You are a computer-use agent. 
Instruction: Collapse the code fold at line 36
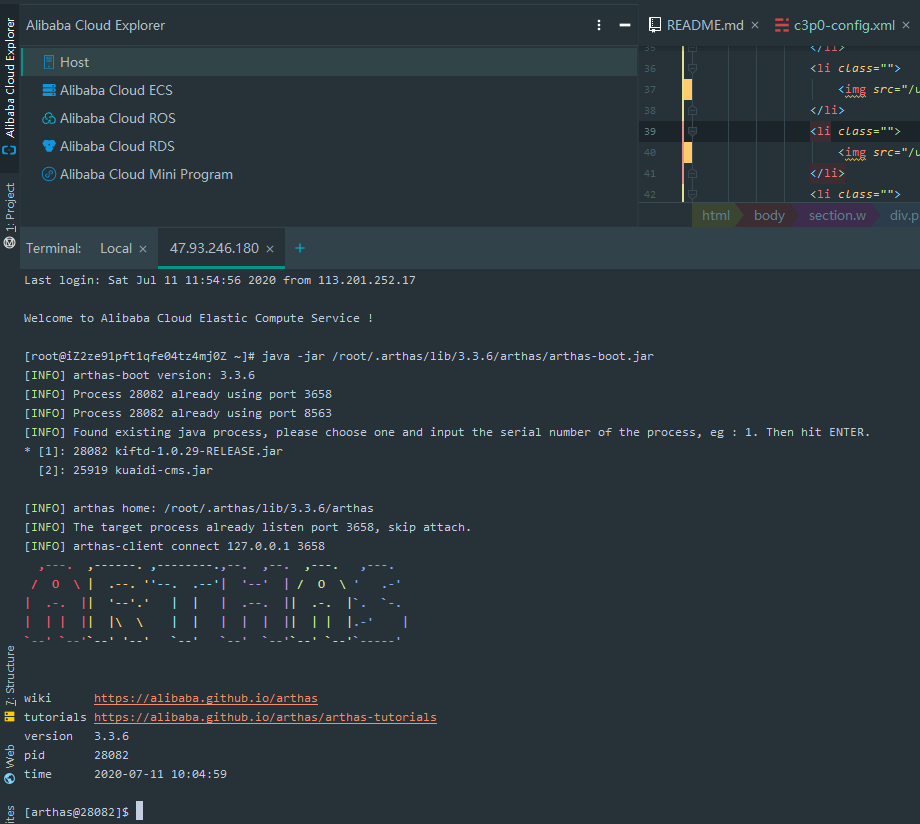coord(691,68)
